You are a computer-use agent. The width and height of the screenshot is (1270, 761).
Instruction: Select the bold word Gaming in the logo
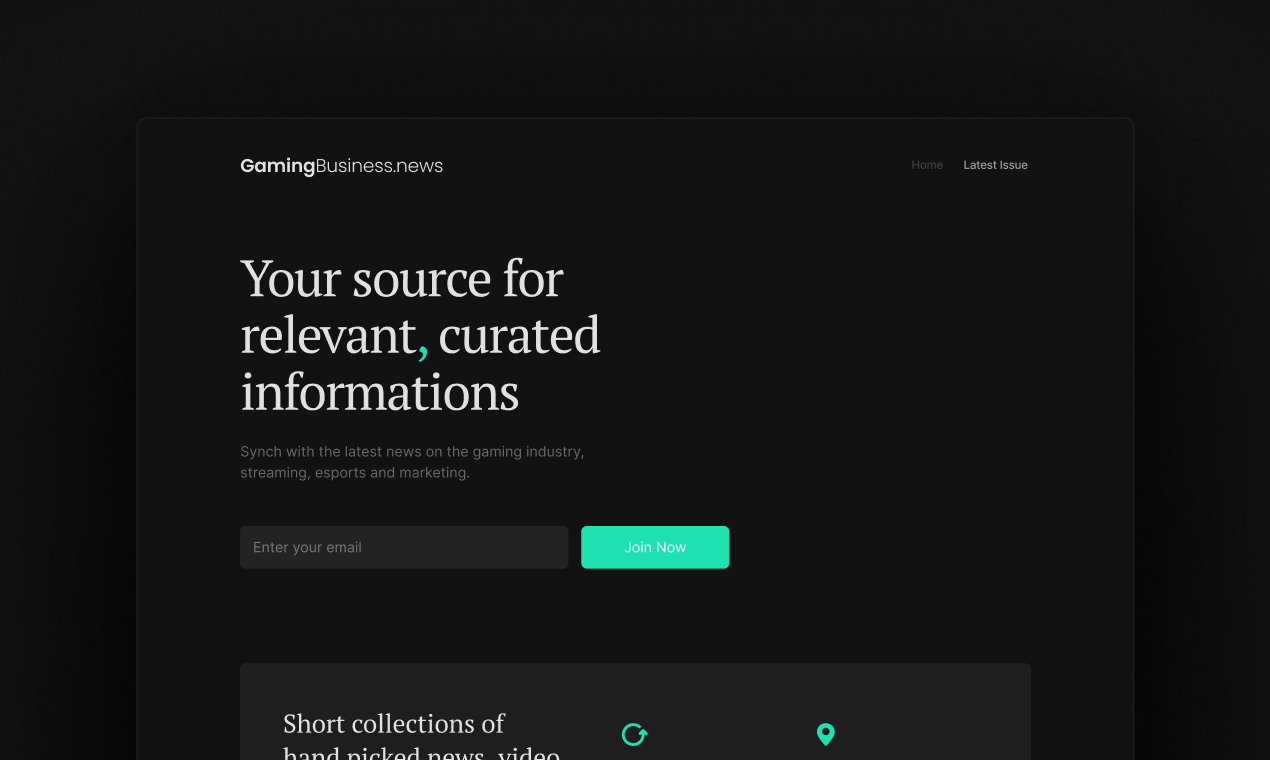tap(276, 165)
